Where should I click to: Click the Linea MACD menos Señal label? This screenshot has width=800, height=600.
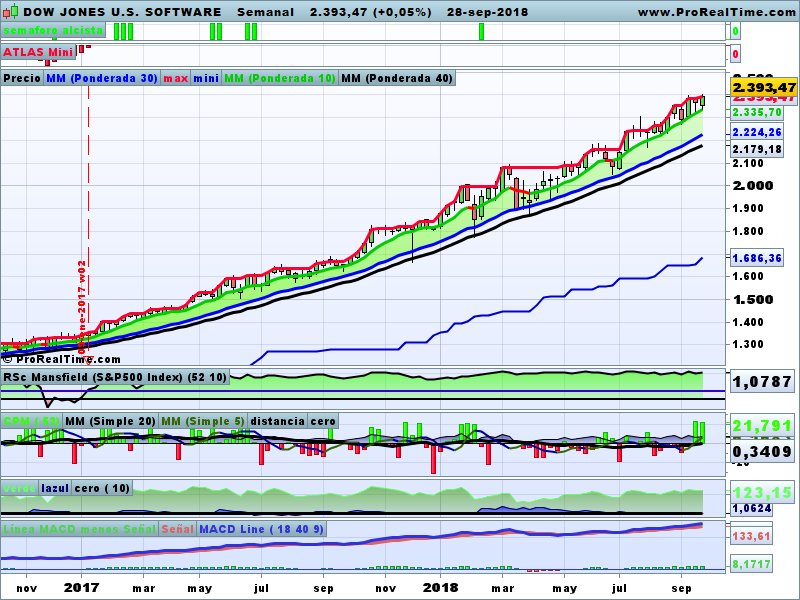coord(80,529)
